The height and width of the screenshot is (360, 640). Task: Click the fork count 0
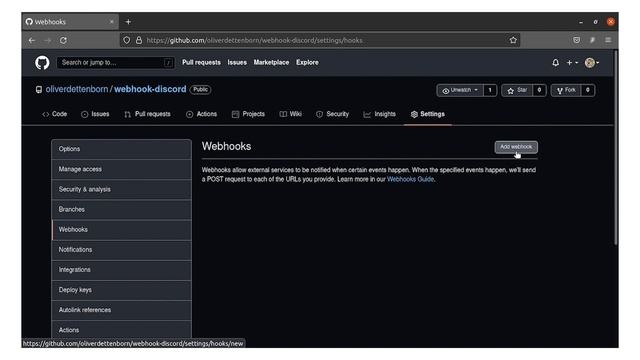[588, 90]
